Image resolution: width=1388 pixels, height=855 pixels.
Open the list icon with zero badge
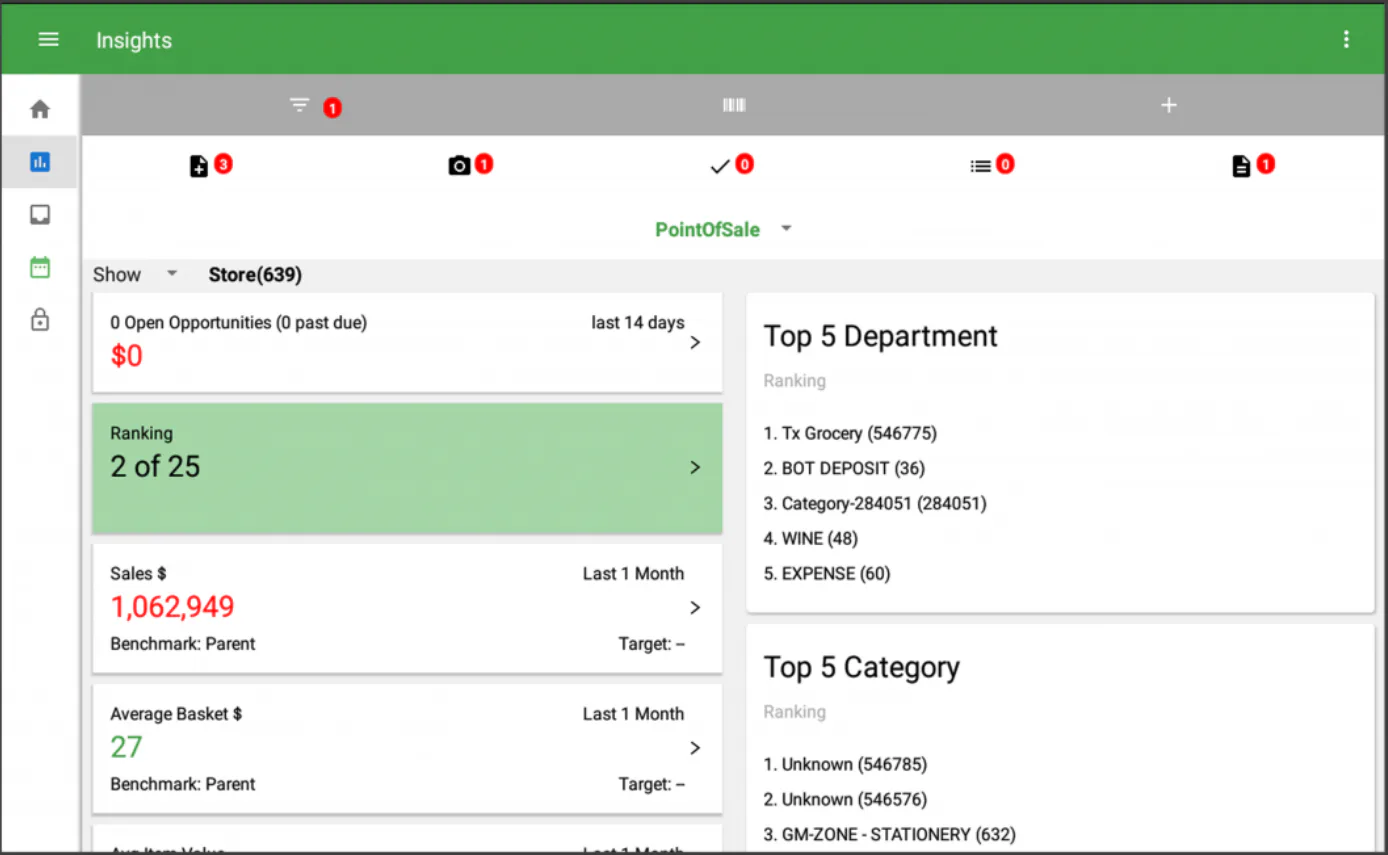980,165
